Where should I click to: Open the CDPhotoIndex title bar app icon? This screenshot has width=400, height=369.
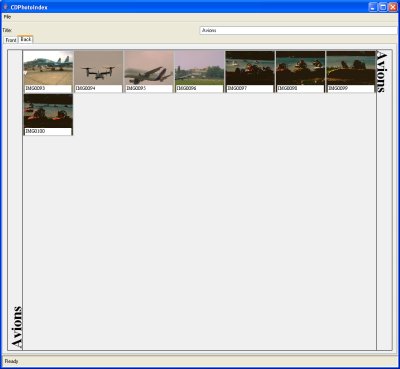pyautogui.click(x=5, y=7)
